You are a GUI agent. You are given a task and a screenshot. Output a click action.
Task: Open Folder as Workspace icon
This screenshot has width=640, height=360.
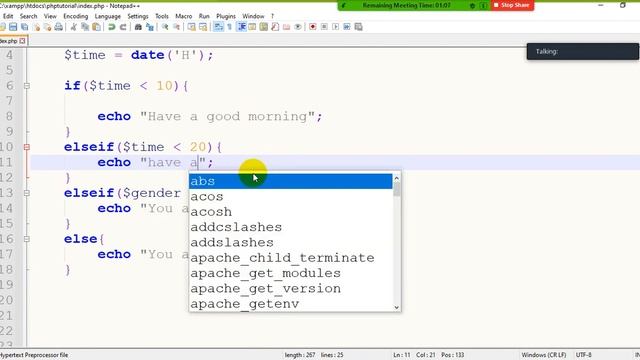point(287,27)
